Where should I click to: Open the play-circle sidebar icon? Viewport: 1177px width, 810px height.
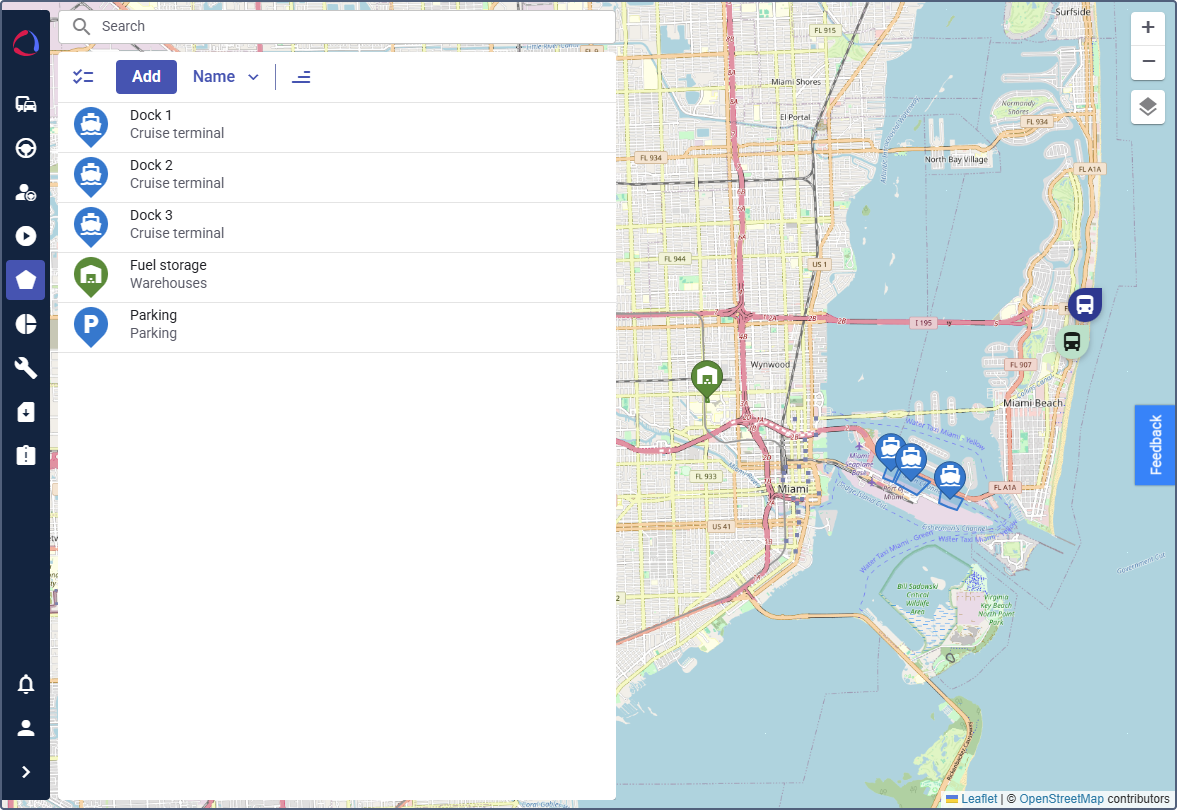point(26,236)
